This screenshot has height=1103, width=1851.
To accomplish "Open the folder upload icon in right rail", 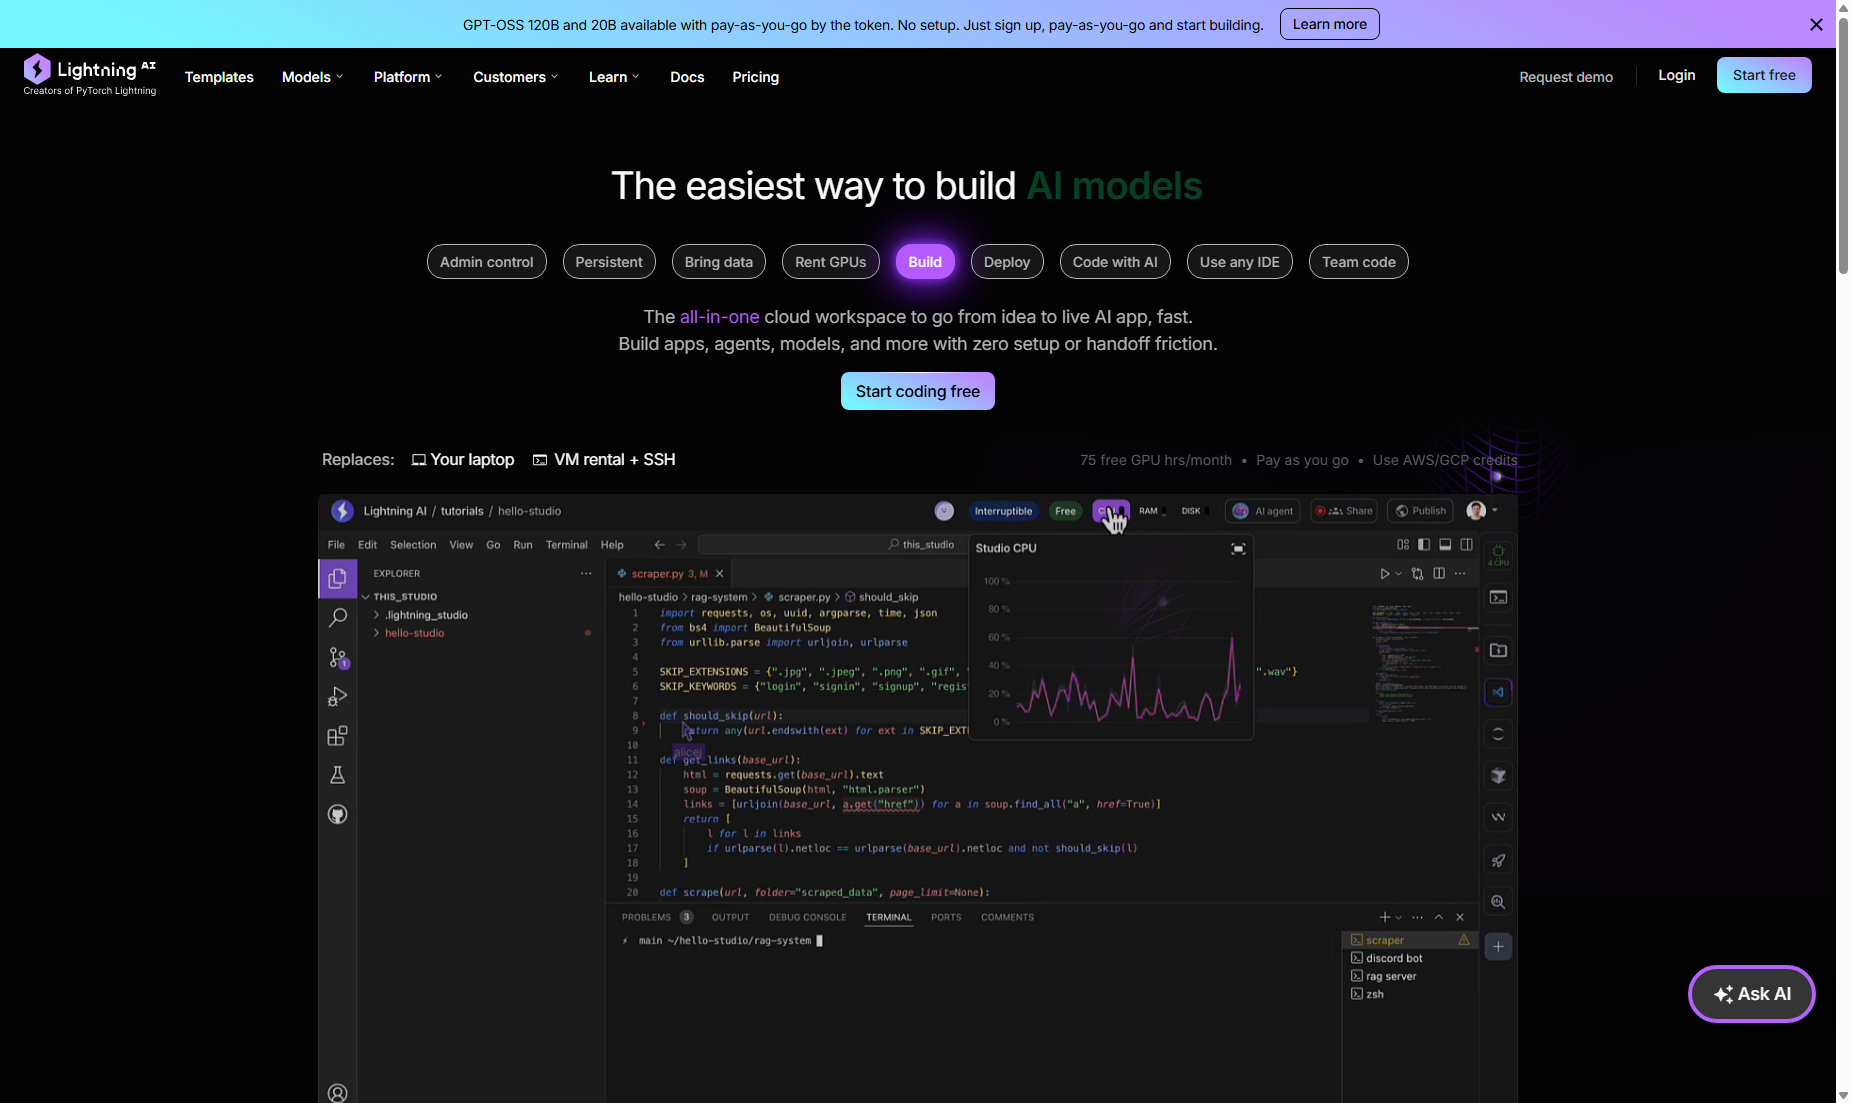I will 1498,650.
